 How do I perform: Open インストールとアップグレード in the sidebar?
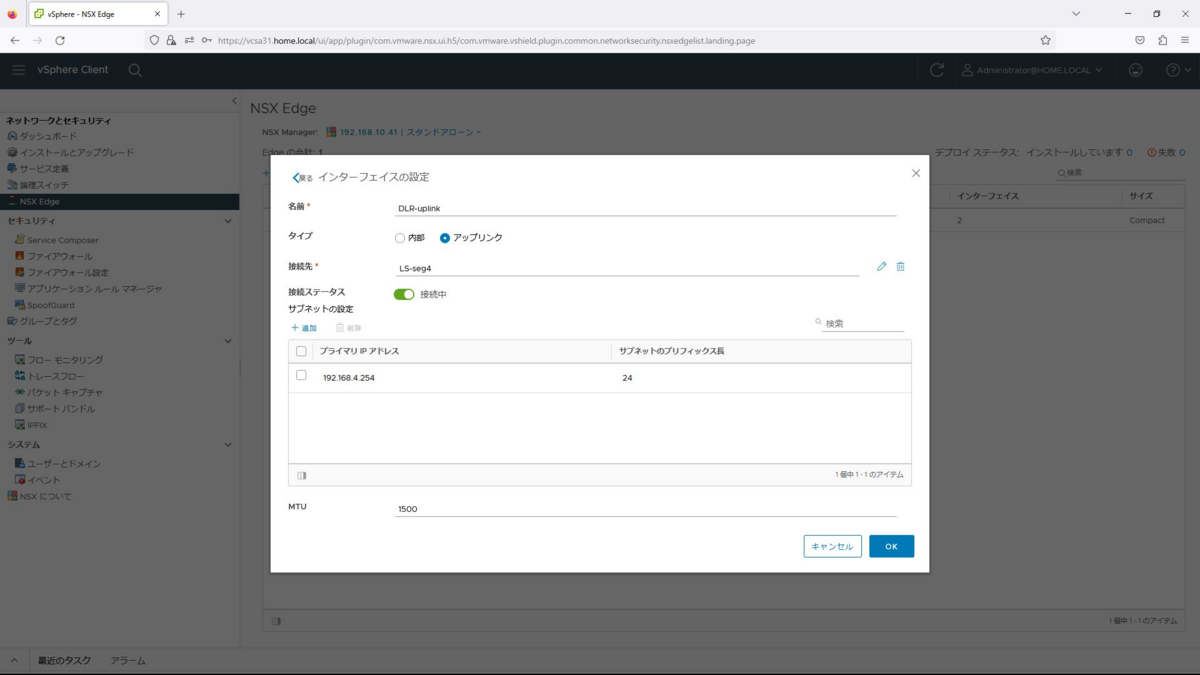pyautogui.click(x=77, y=152)
